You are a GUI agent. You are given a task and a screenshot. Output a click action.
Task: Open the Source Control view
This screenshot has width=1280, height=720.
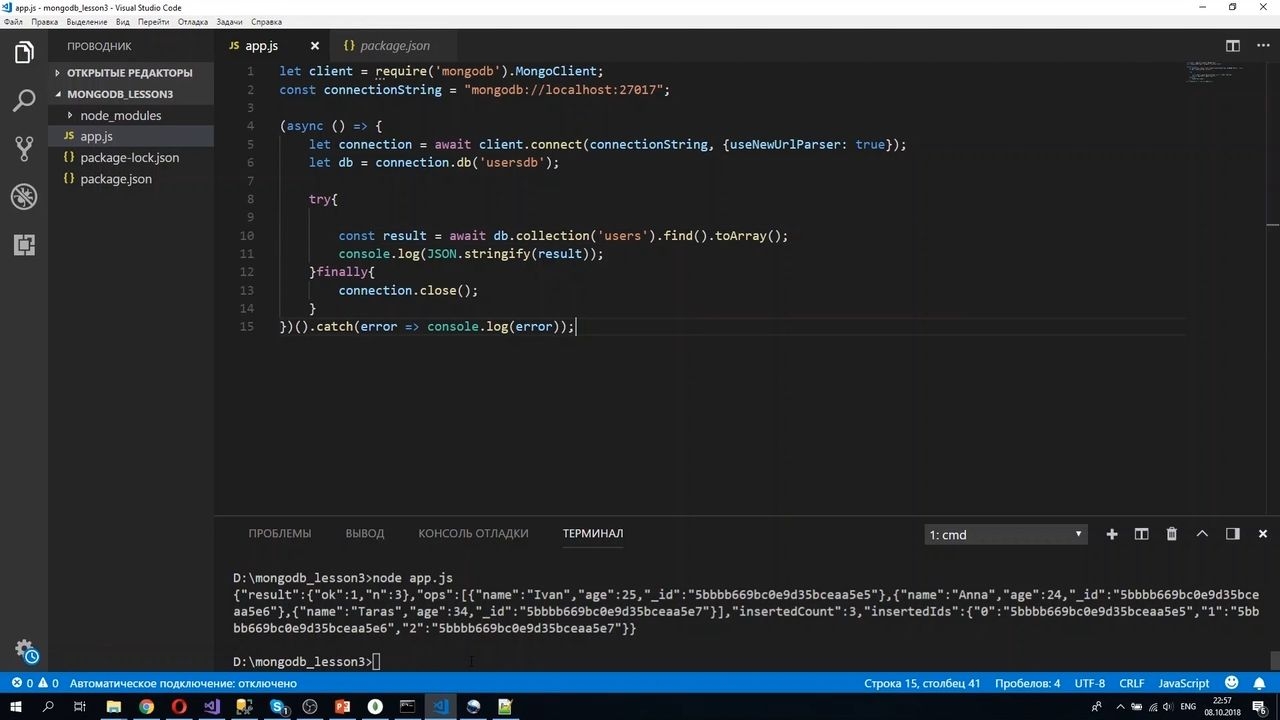pyautogui.click(x=24, y=149)
